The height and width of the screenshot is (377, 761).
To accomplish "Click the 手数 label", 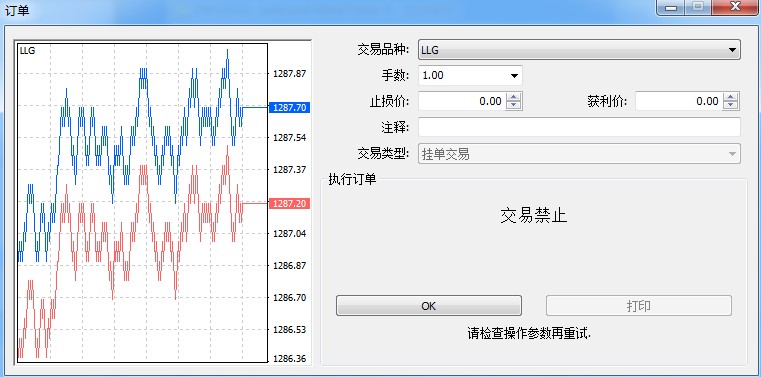I will coord(396,75).
